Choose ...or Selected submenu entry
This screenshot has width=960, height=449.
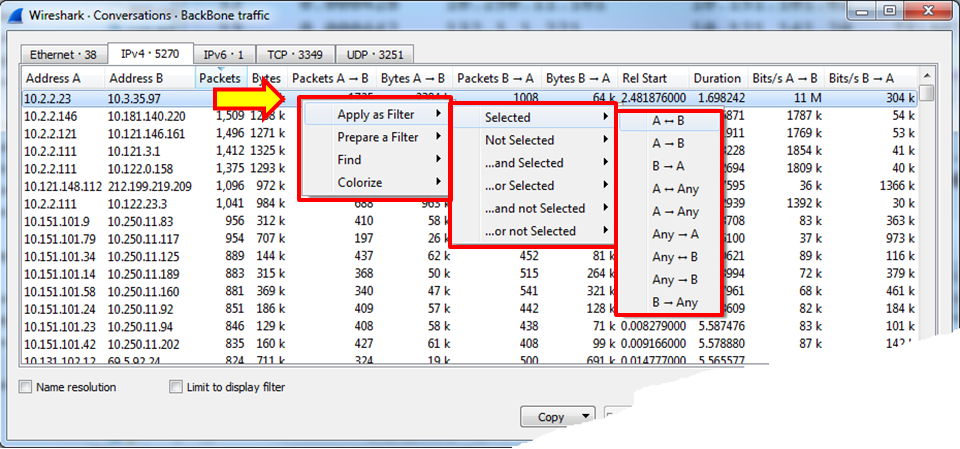(x=533, y=186)
